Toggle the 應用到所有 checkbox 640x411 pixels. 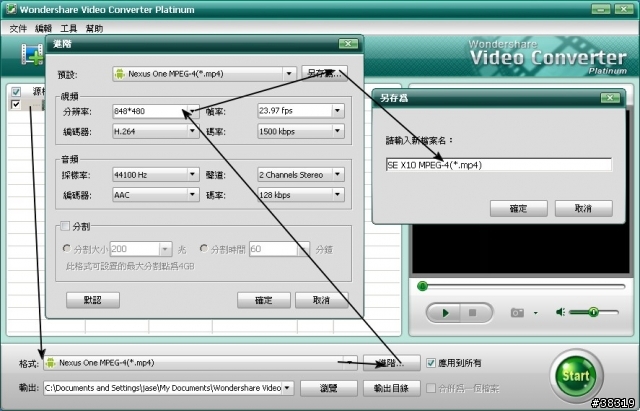pyautogui.click(x=431, y=363)
